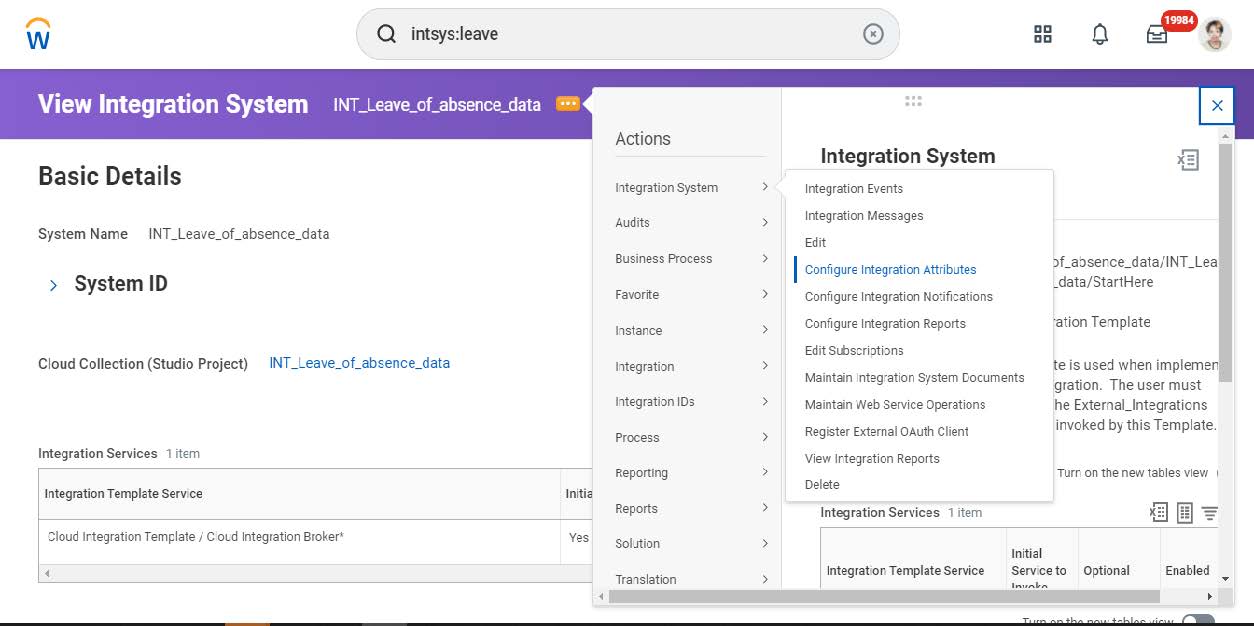Click the Workday logo home icon
The image size is (1254, 626).
click(38, 34)
